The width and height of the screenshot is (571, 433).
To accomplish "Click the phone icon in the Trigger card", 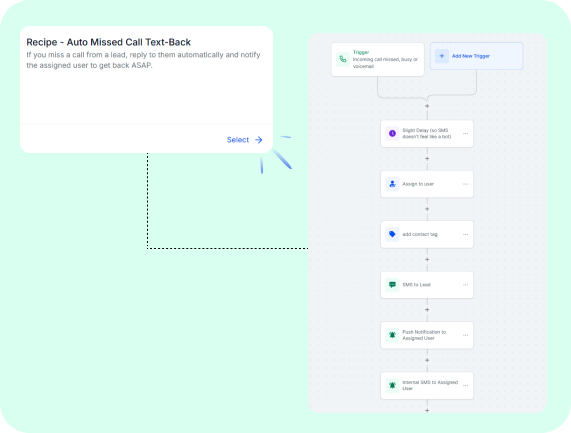I will tap(343, 59).
